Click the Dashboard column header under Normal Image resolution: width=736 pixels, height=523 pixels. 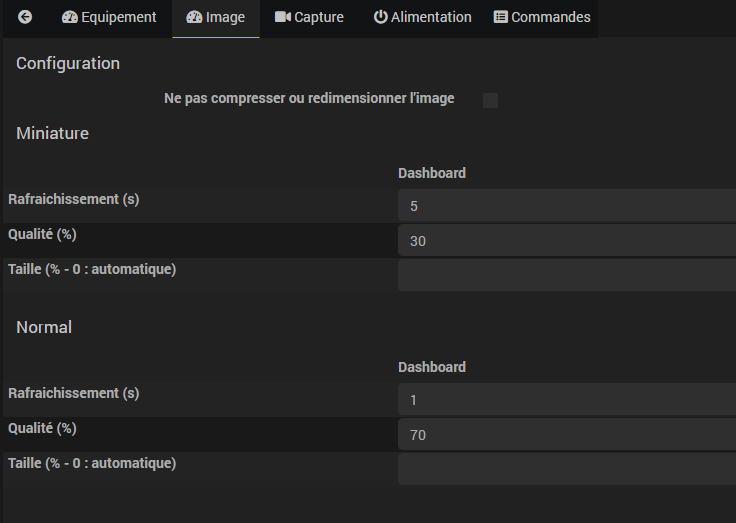[x=432, y=367]
